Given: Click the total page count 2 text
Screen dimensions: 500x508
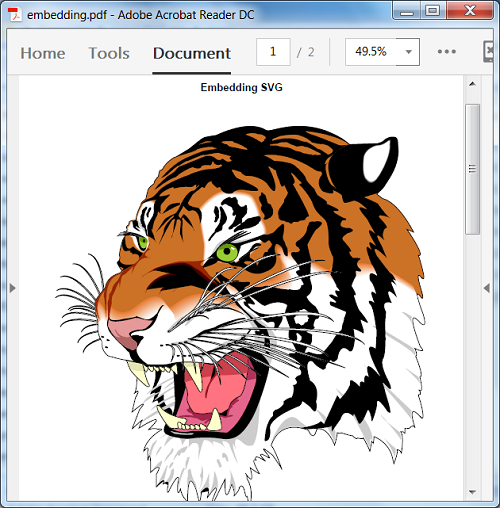Looking at the screenshot, I should pos(311,52).
